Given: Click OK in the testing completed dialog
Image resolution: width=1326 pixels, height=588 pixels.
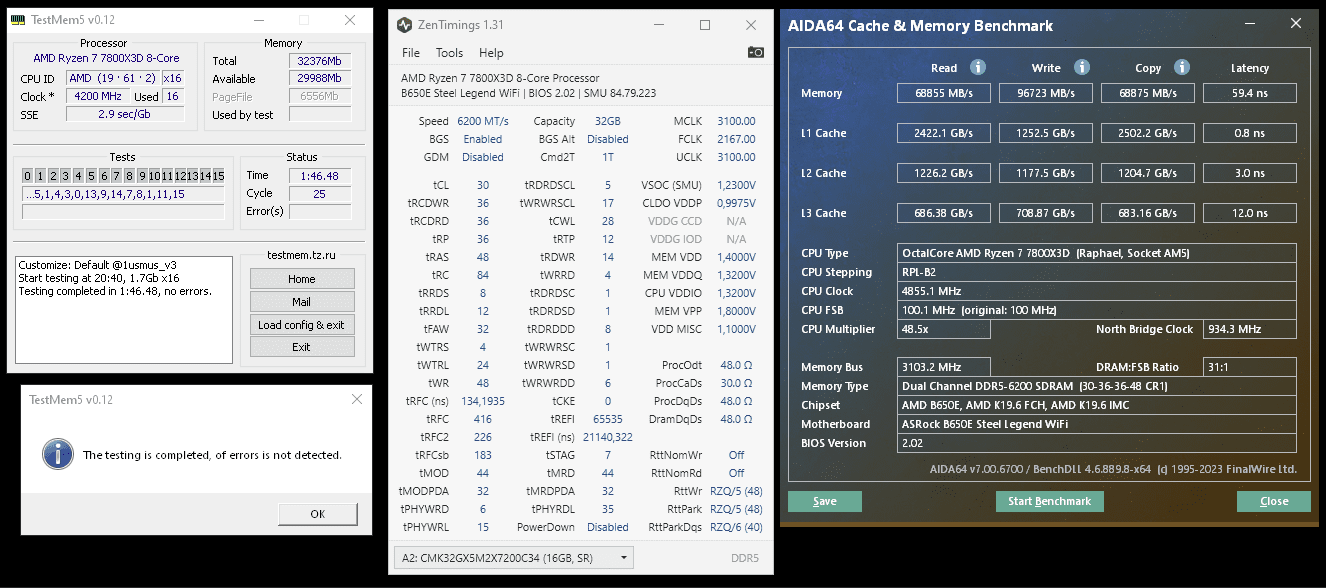Looking at the screenshot, I should pyautogui.click(x=318, y=514).
